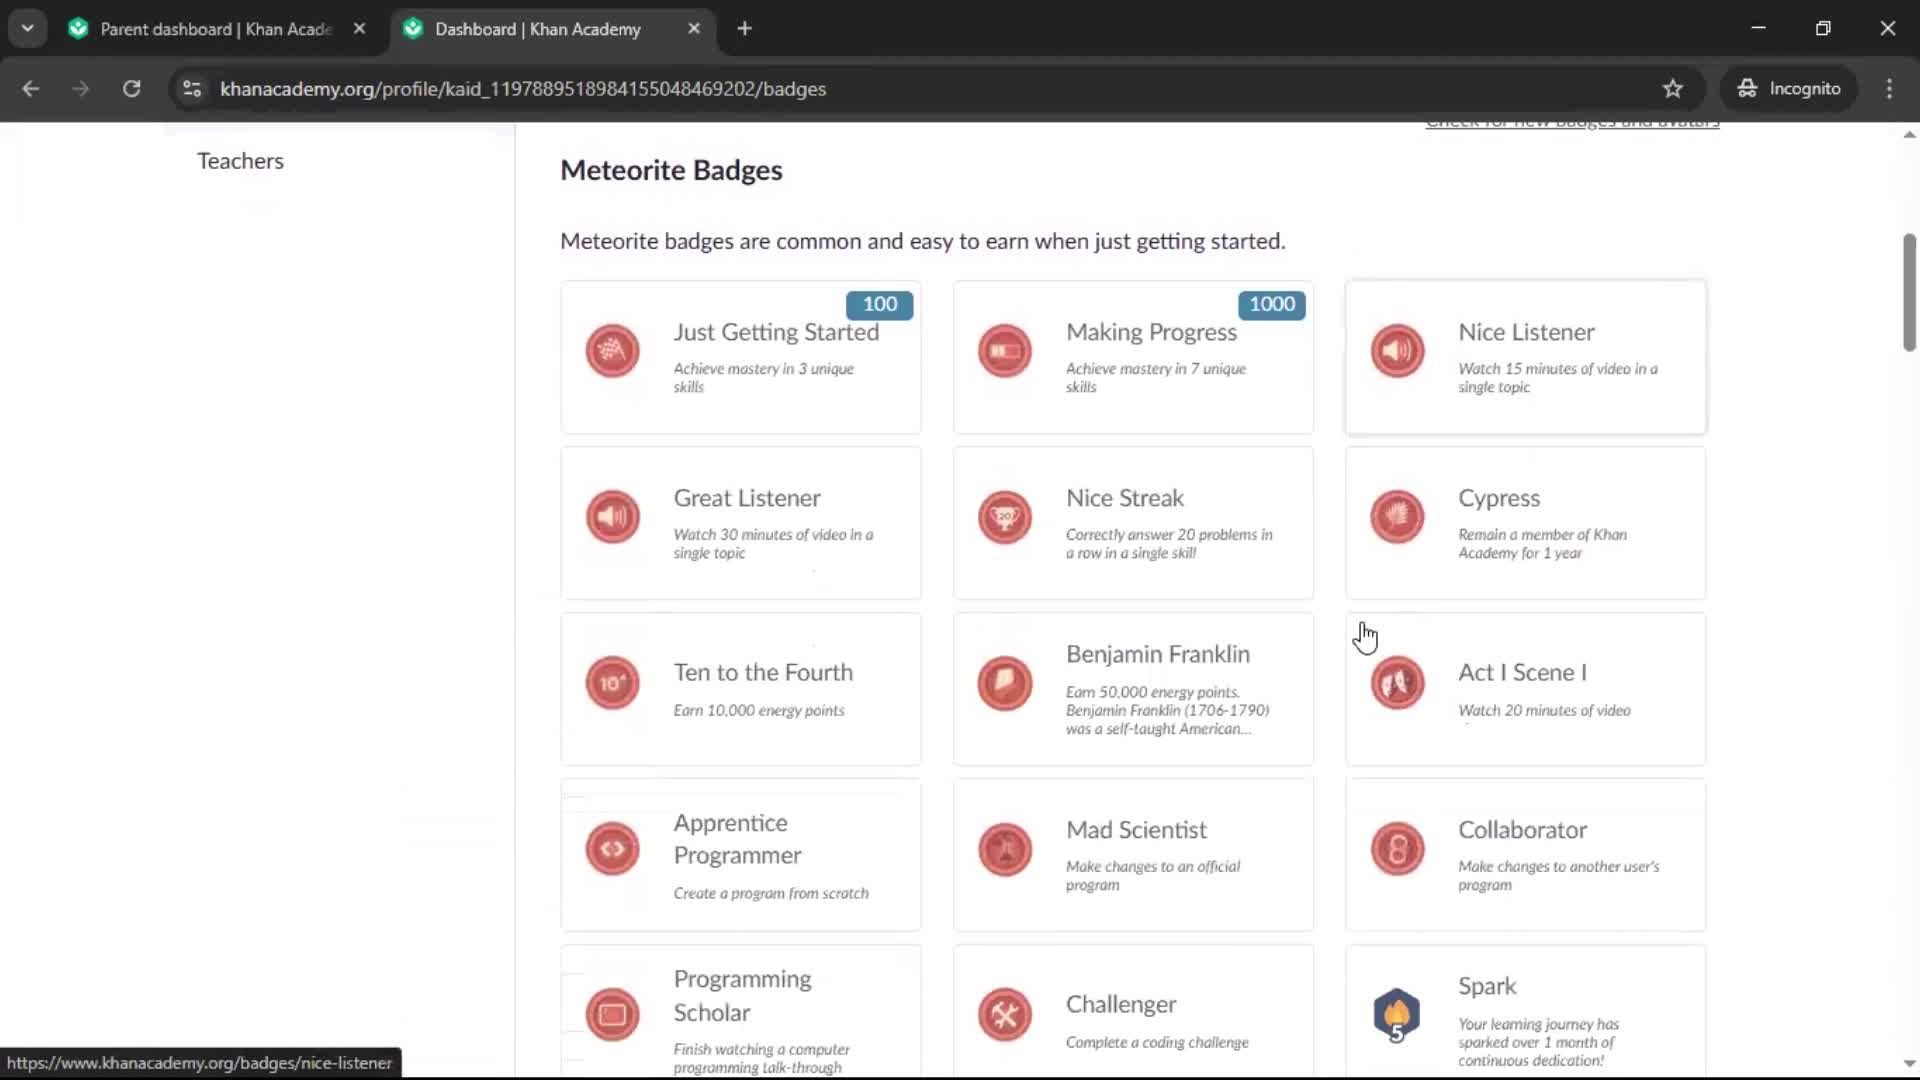Click the Benjamin Franklin badge icon

pyautogui.click(x=1004, y=683)
